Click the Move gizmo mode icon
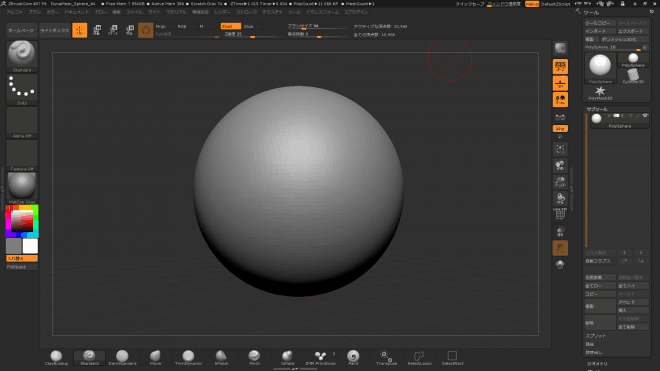 [x=97, y=30]
